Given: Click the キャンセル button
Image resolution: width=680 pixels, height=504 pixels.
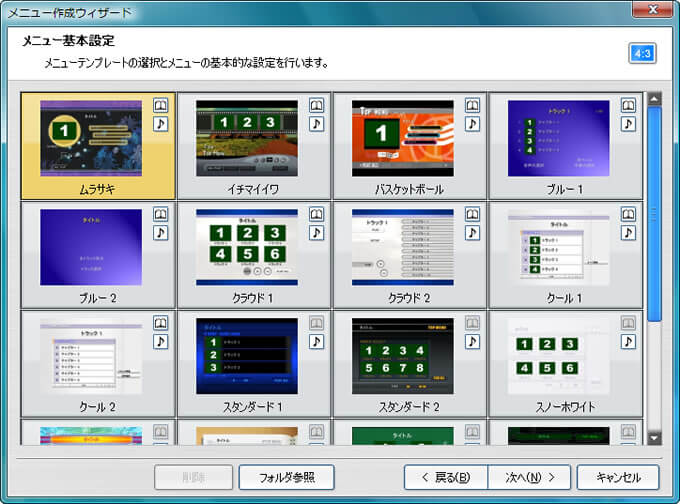Looking at the screenshot, I should 617,477.
